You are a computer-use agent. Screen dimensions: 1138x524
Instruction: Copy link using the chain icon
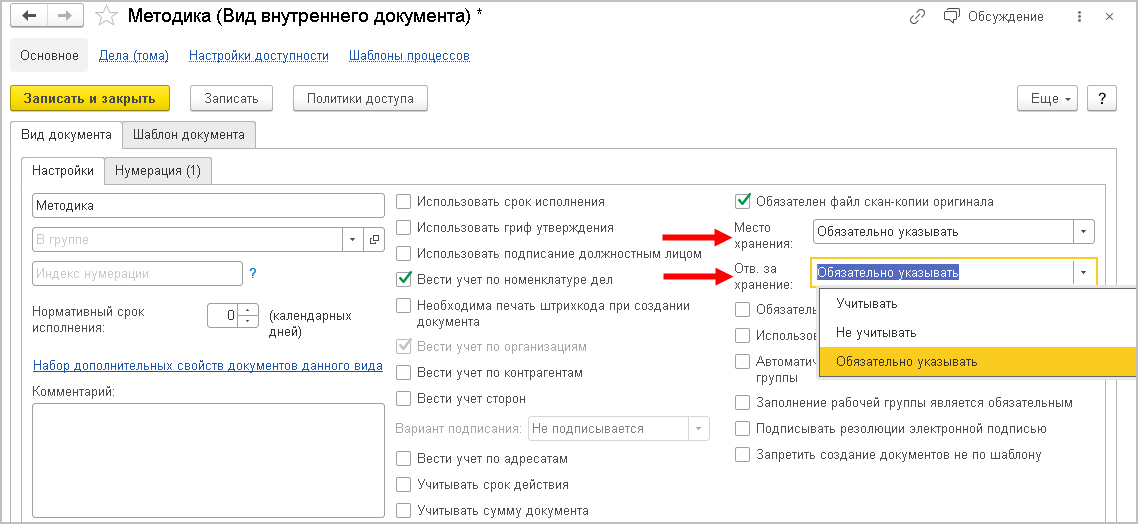pos(917,17)
